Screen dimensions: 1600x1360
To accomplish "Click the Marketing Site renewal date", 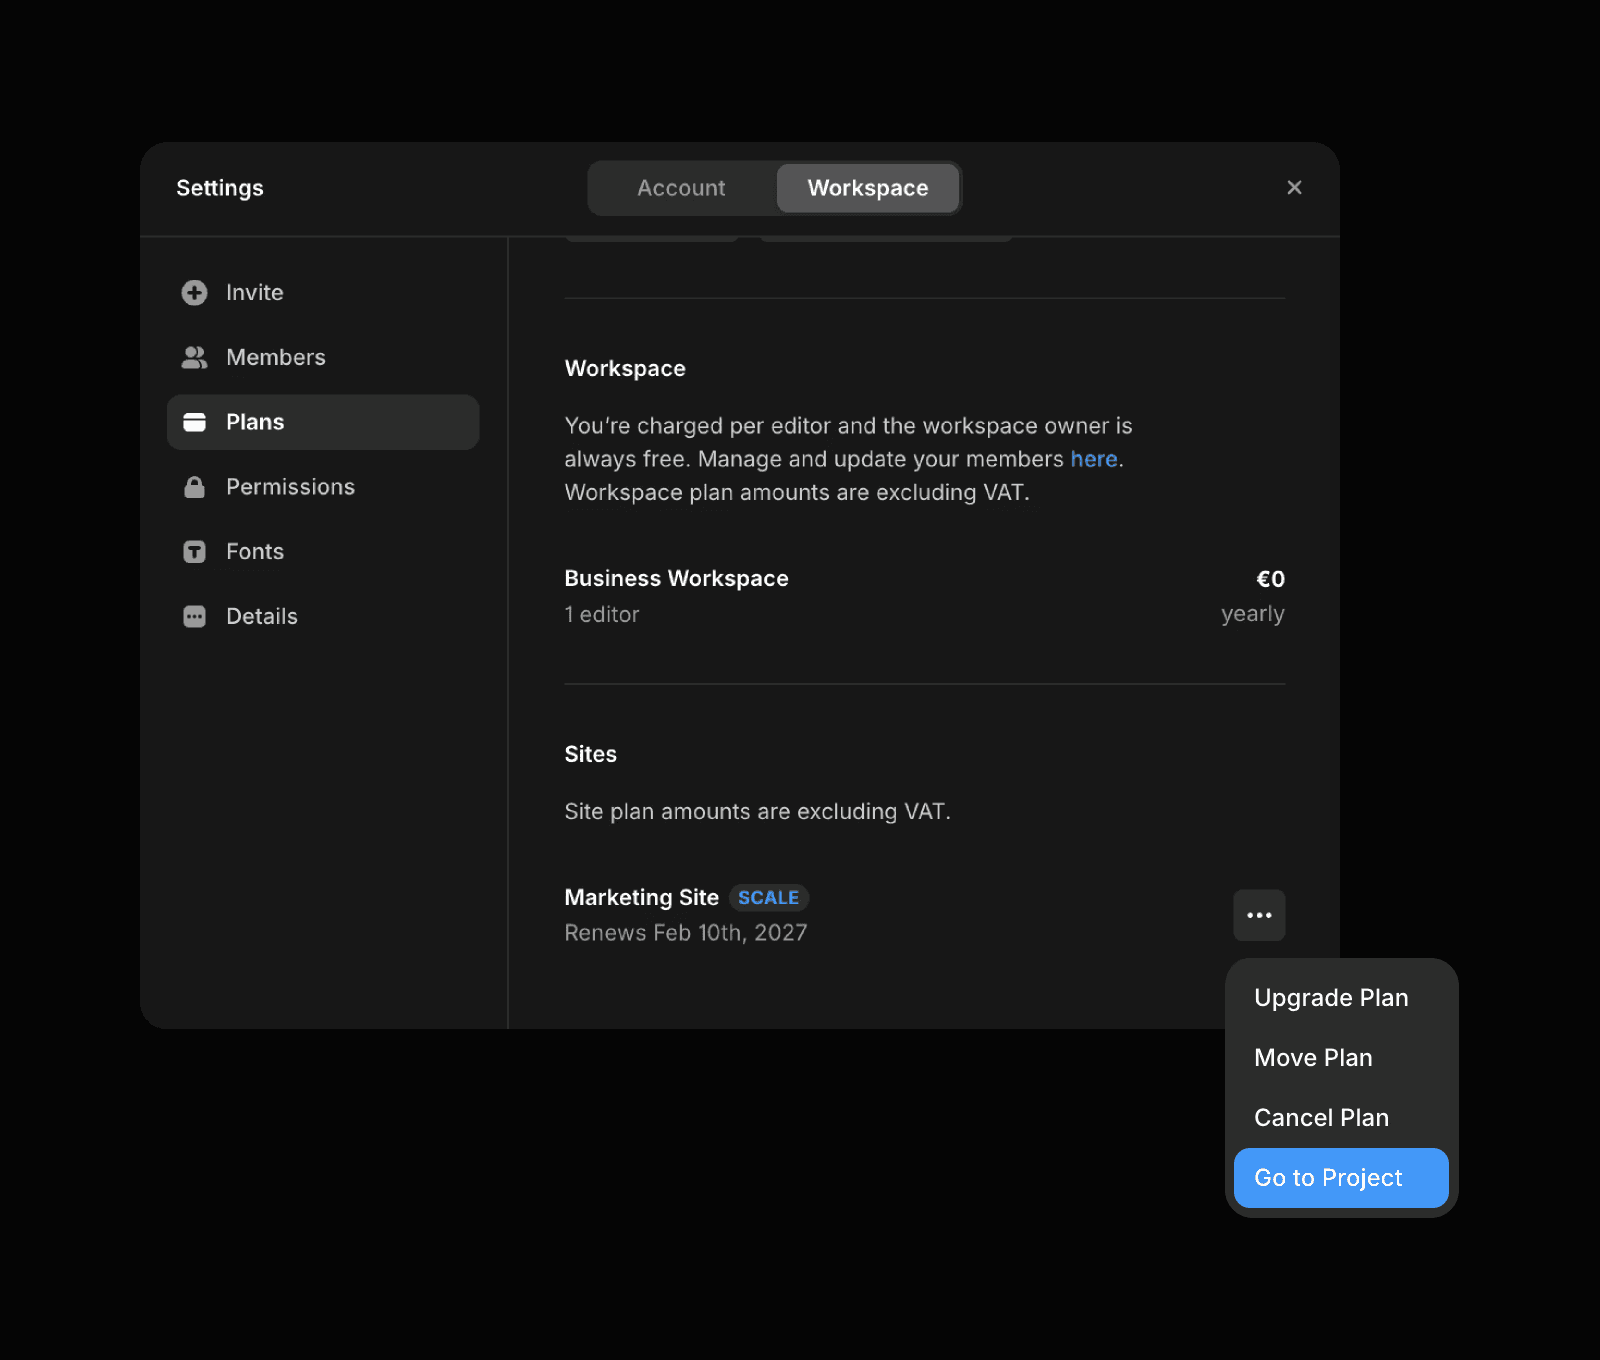I will coord(686,932).
